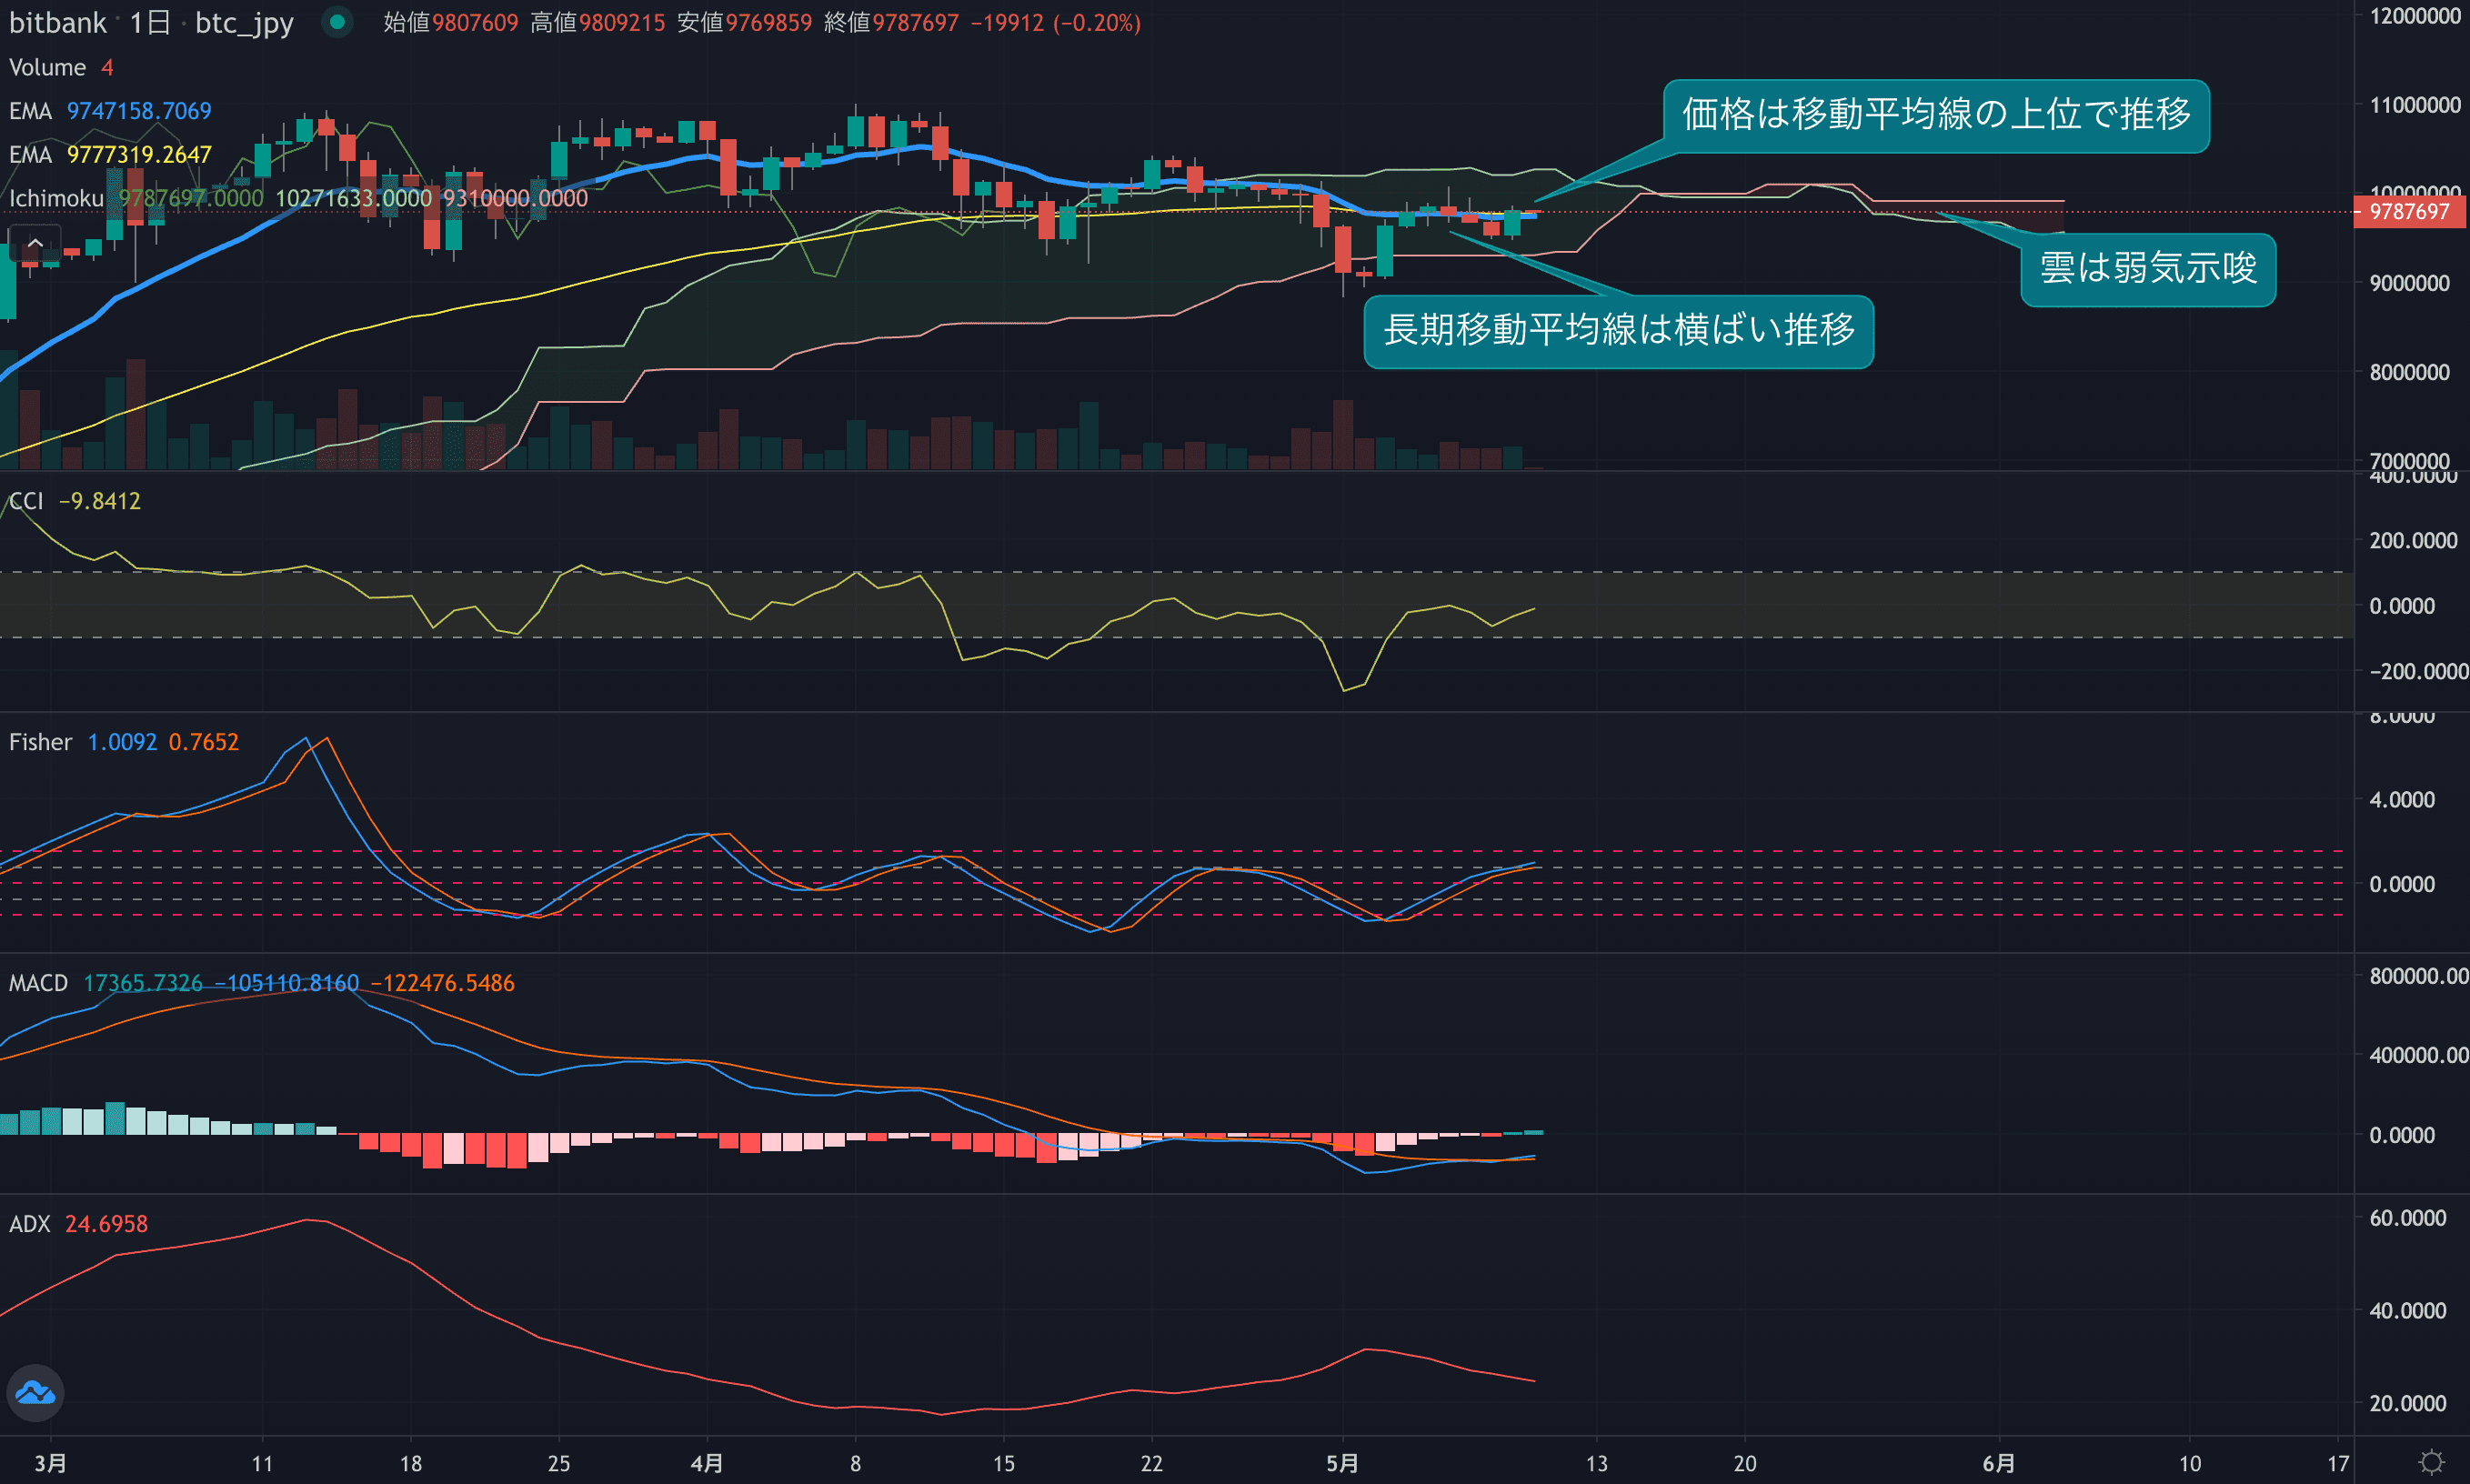Click the 5月 date on time axis
This screenshot has height=1484, width=2470.
point(1342,1463)
